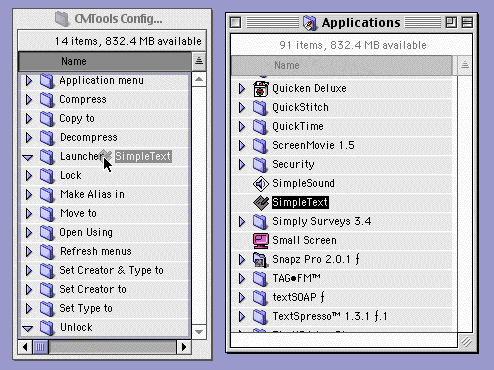Select the Lock folder icon

tap(47, 176)
